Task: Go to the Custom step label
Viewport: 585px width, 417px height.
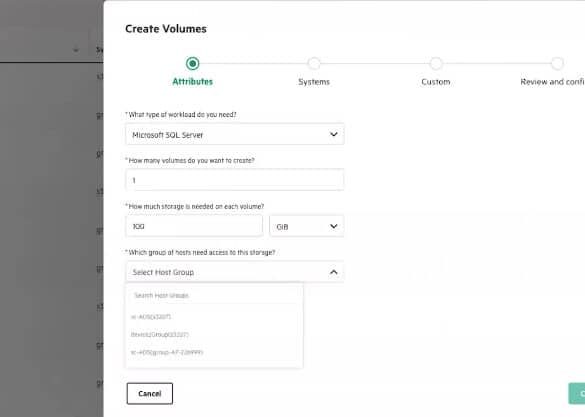Action: pos(435,82)
